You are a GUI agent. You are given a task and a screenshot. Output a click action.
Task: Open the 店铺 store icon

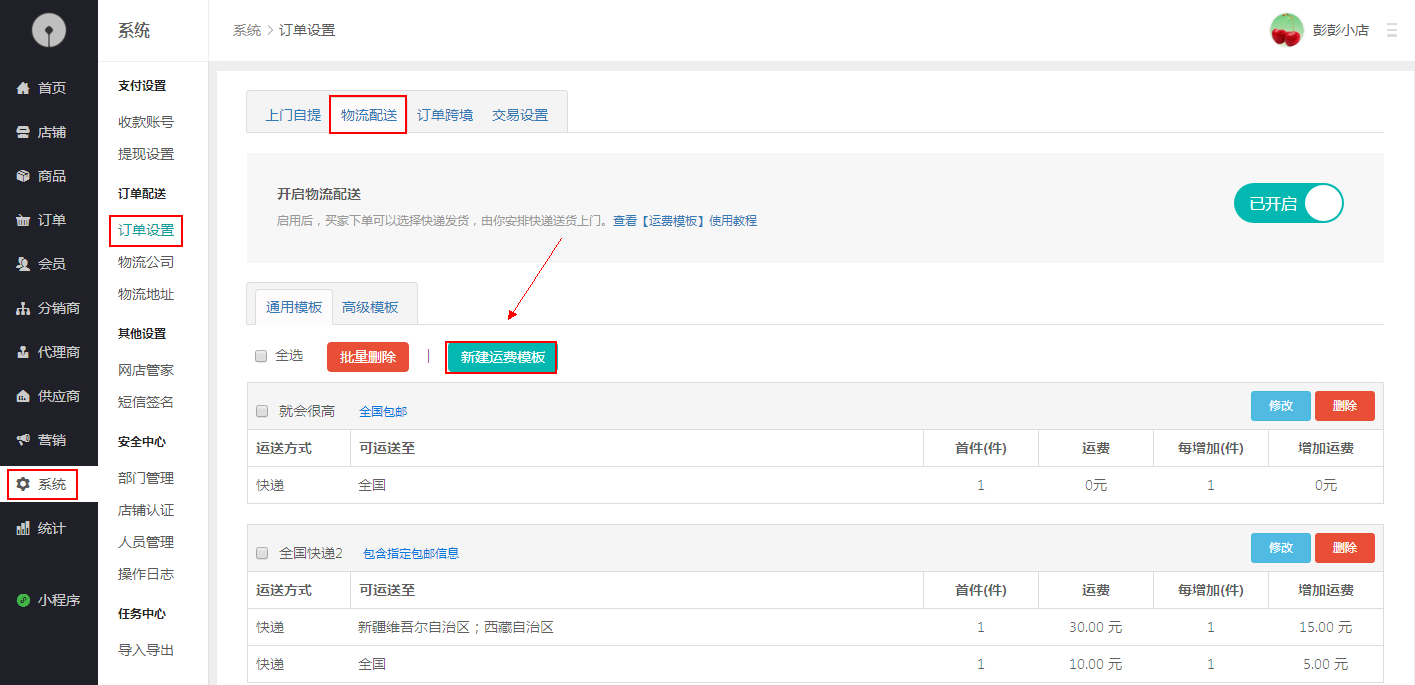click(23, 132)
